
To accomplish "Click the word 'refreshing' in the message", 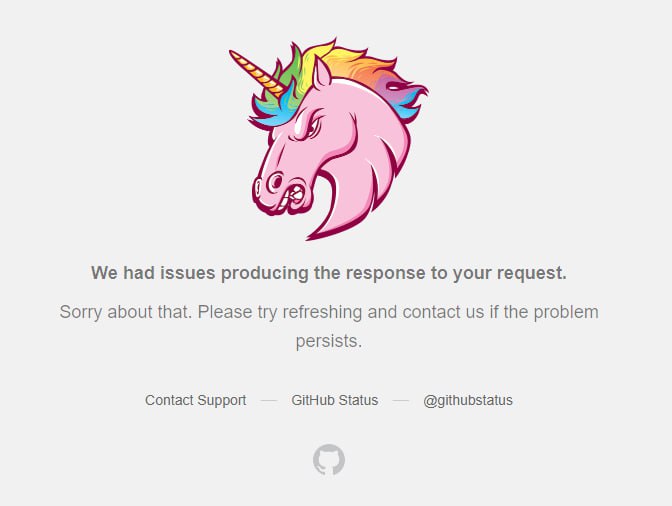I will [x=322, y=312].
